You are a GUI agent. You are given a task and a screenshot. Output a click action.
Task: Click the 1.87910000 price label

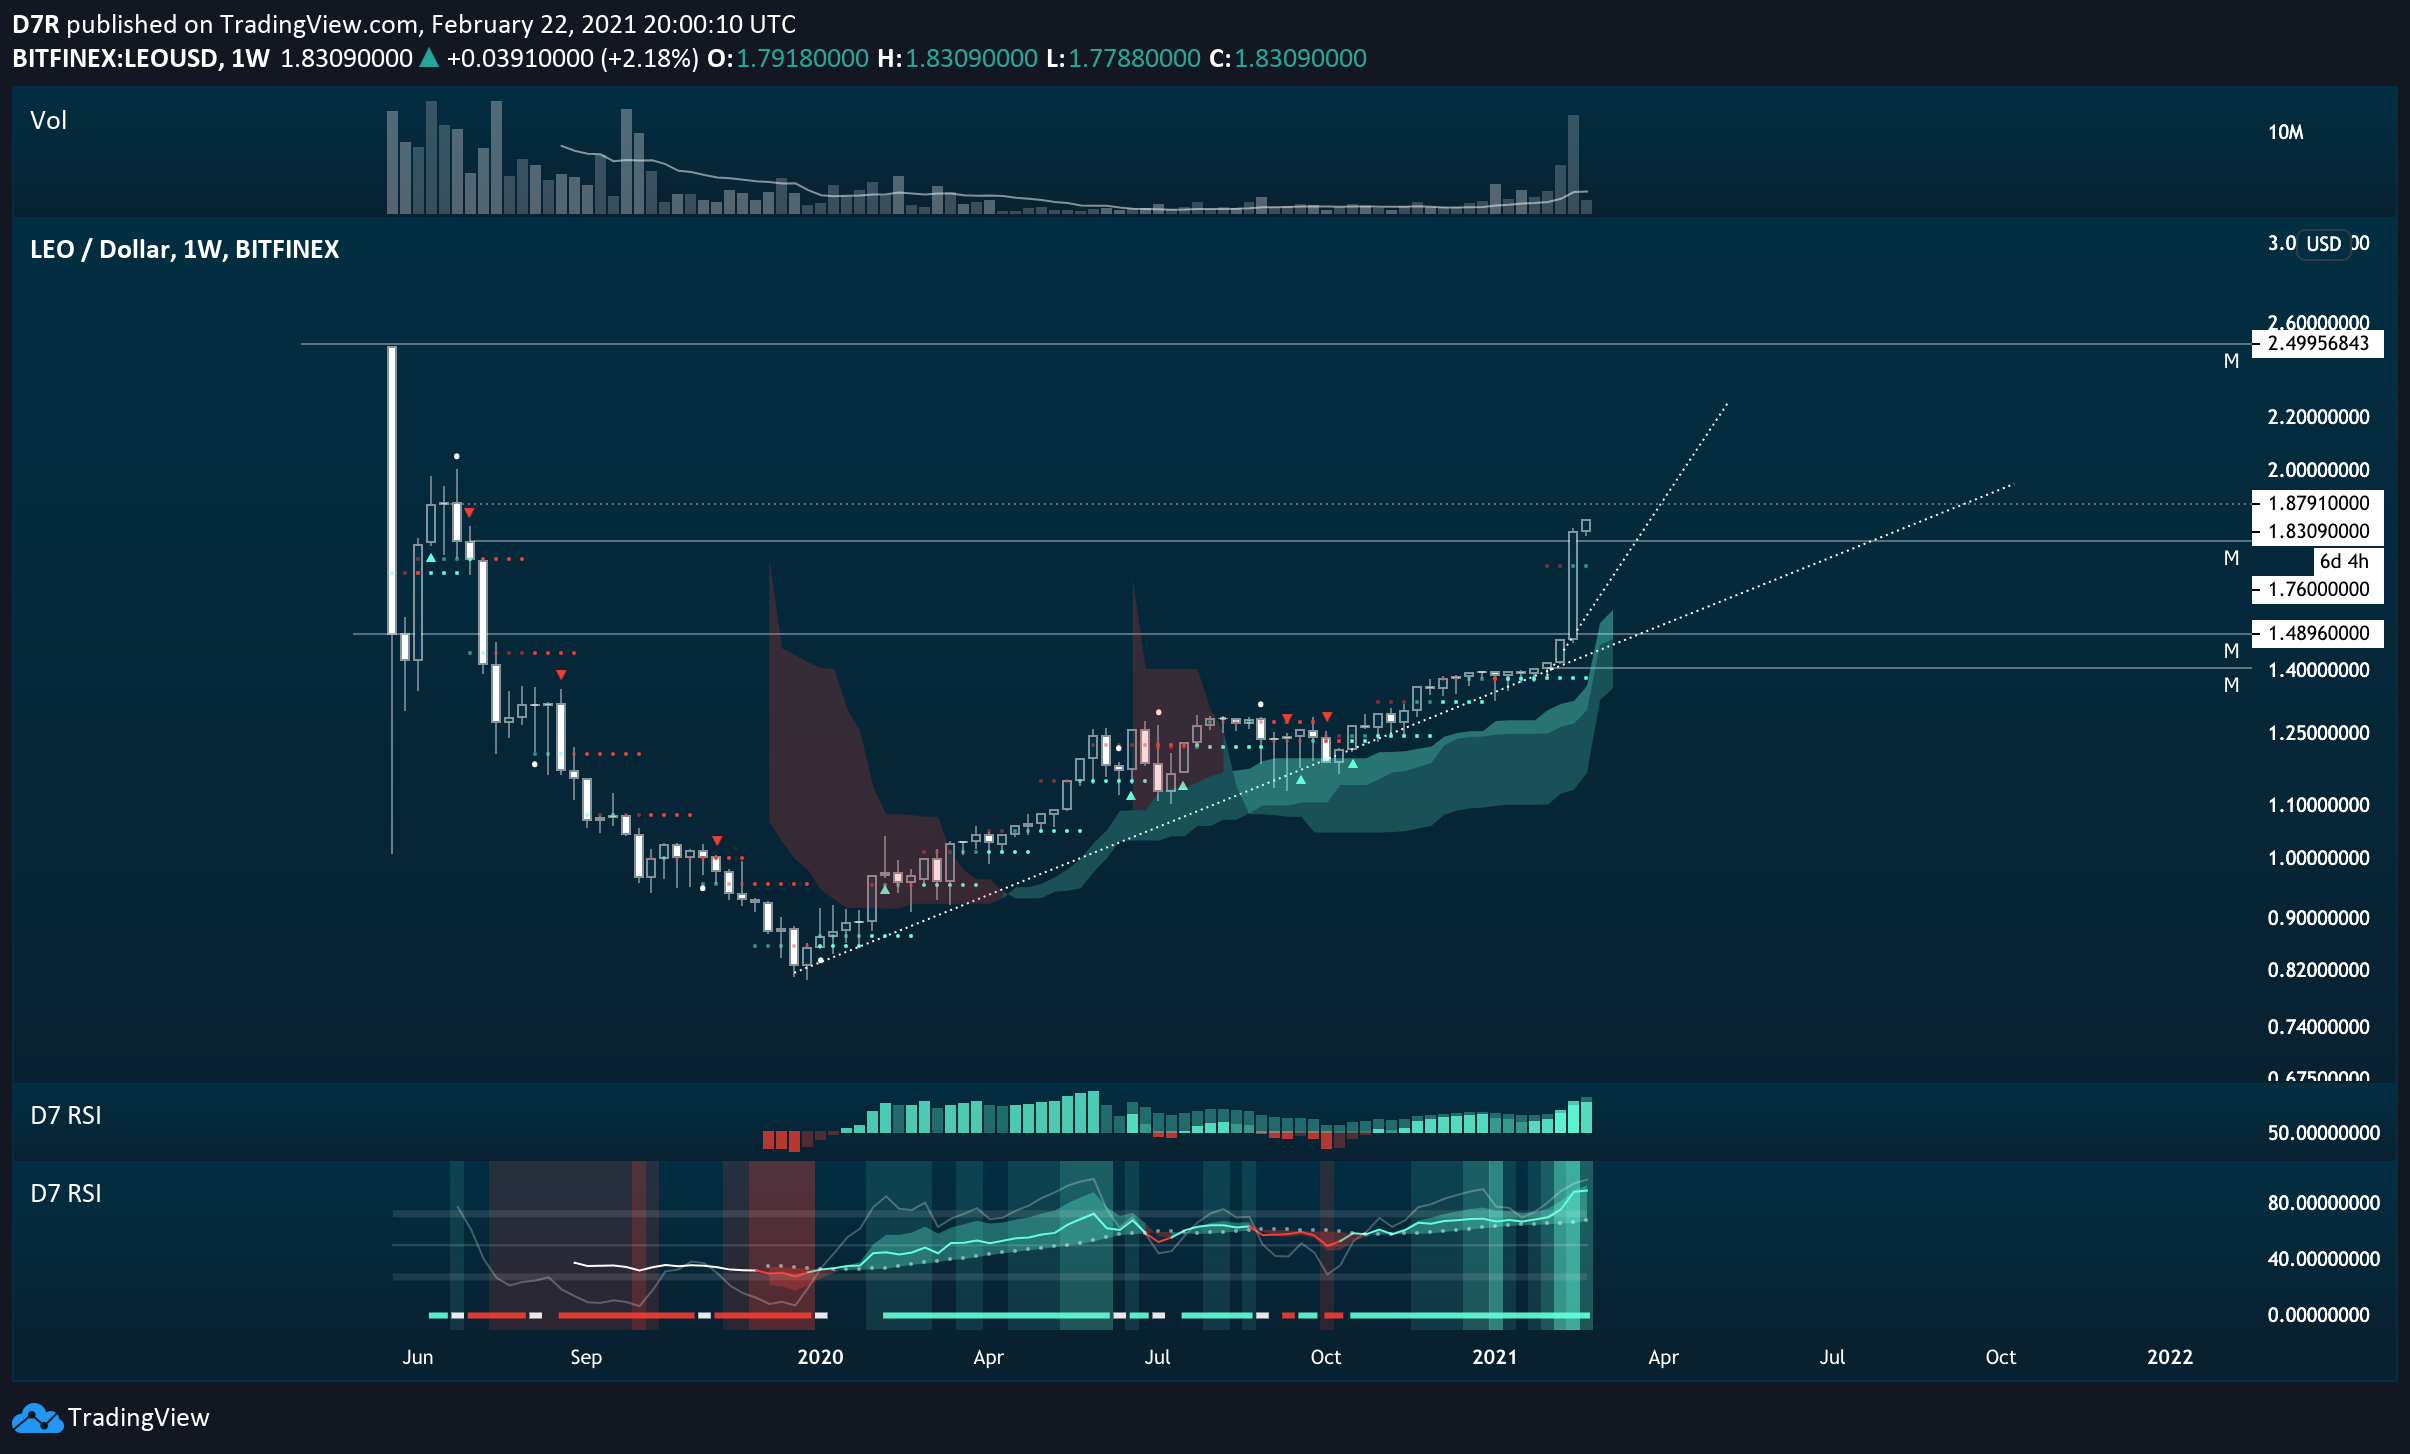2318,503
